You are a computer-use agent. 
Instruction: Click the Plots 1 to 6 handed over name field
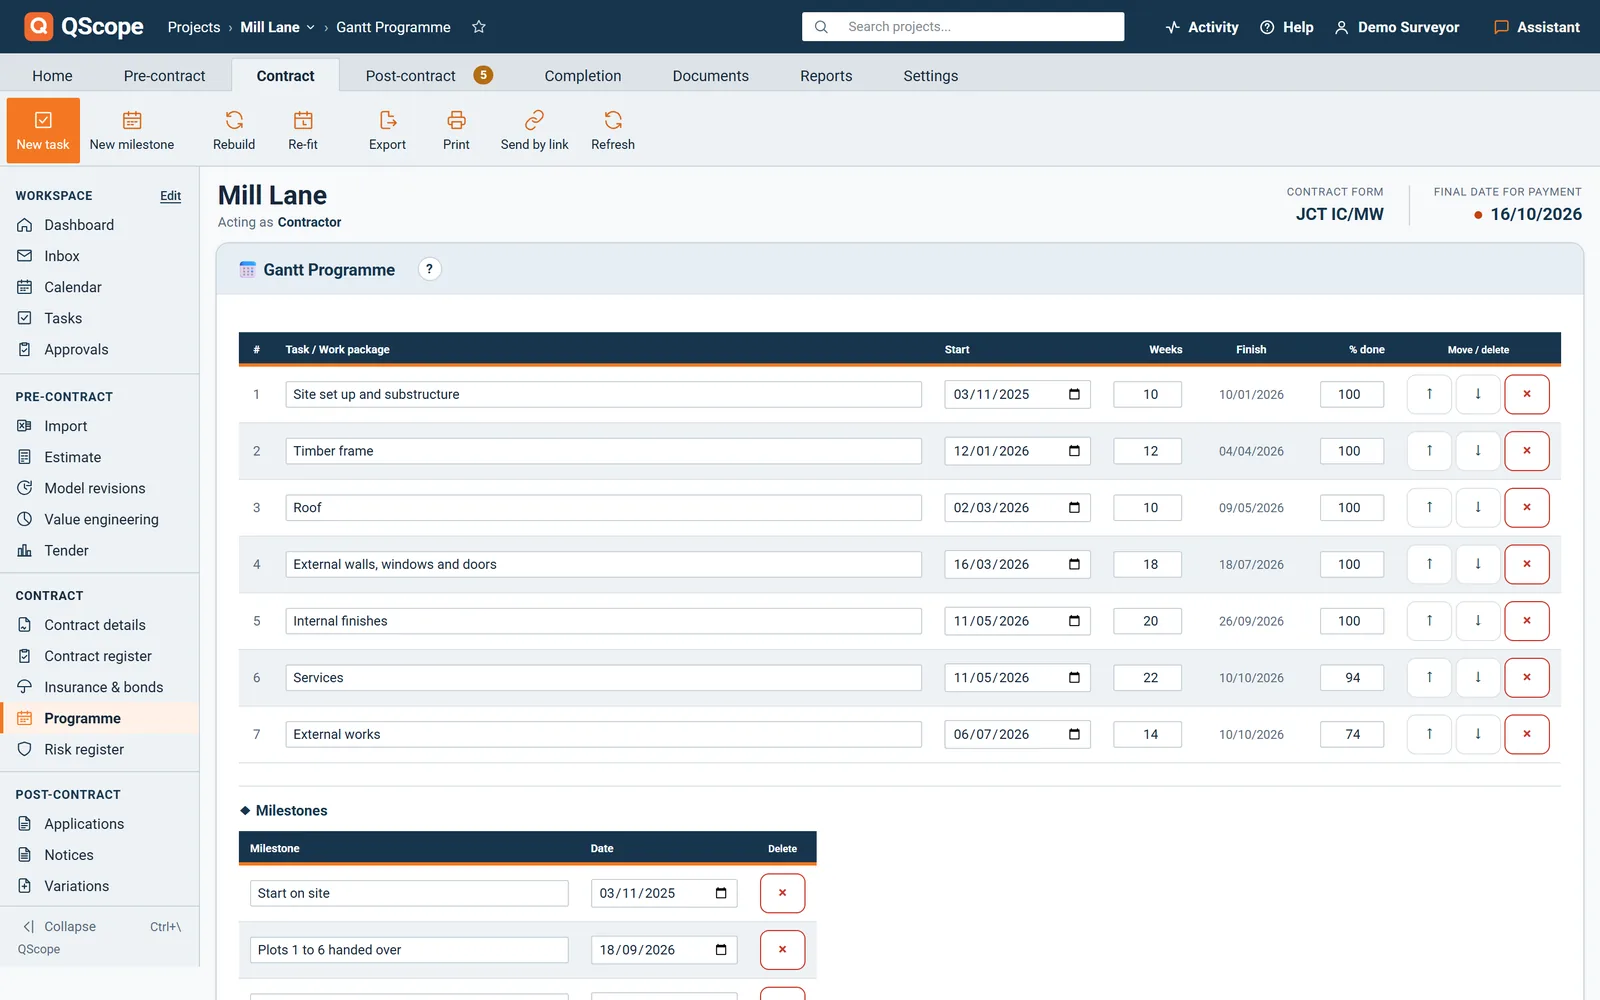tap(409, 950)
